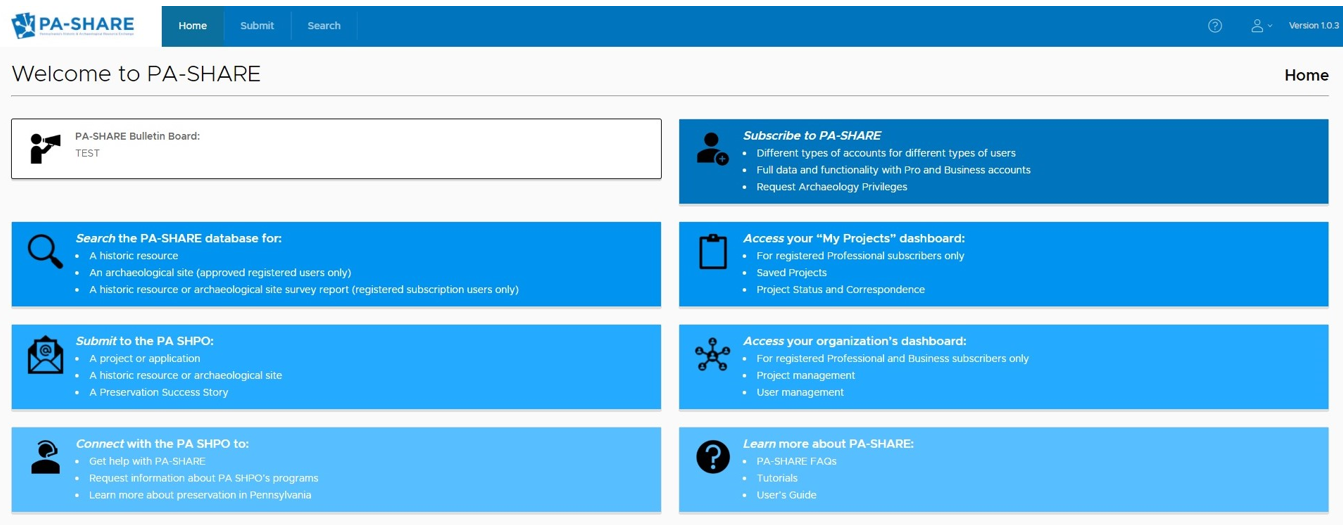1343x525 pixels.
Task: Open the user account dropdown menu
Action: pyautogui.click(x=1261, y=26)
